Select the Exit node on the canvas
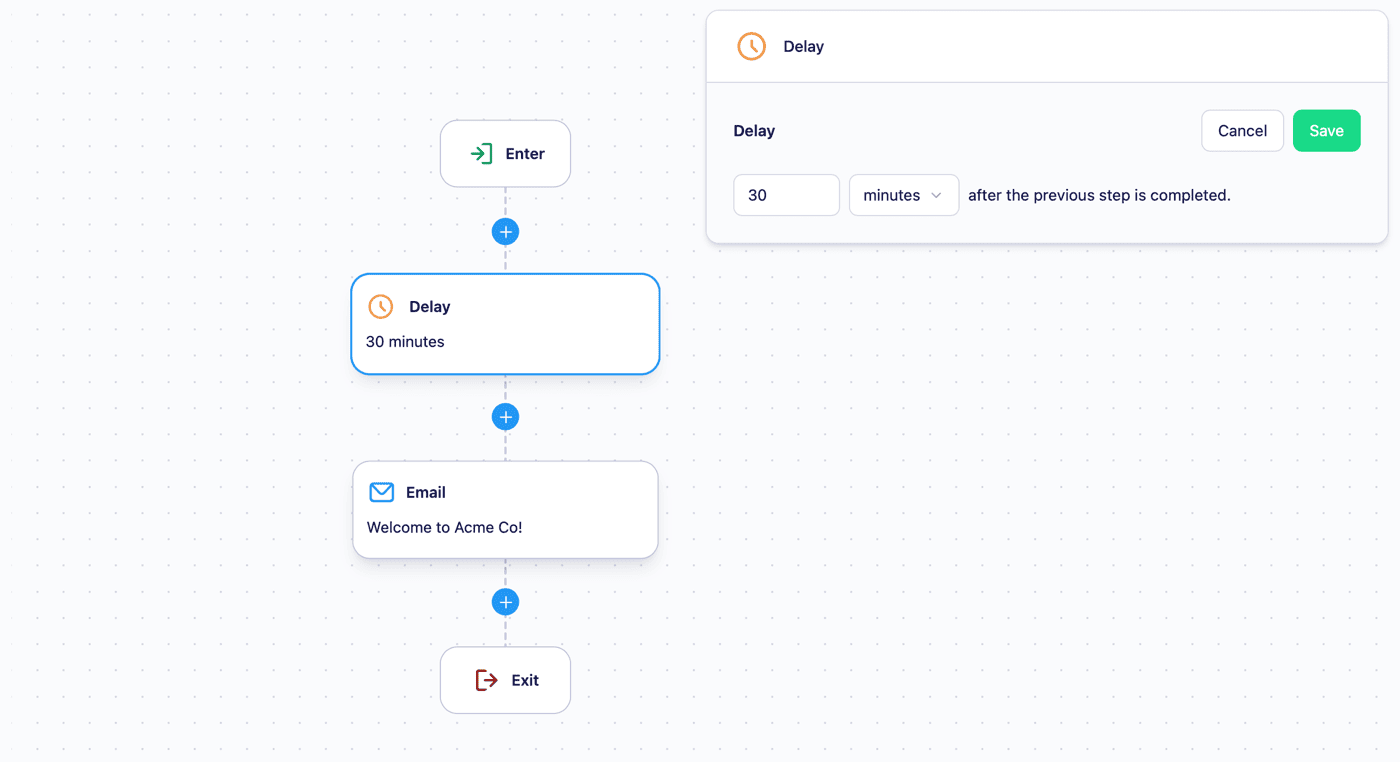The image size is (1400, 762). point(505,680)
